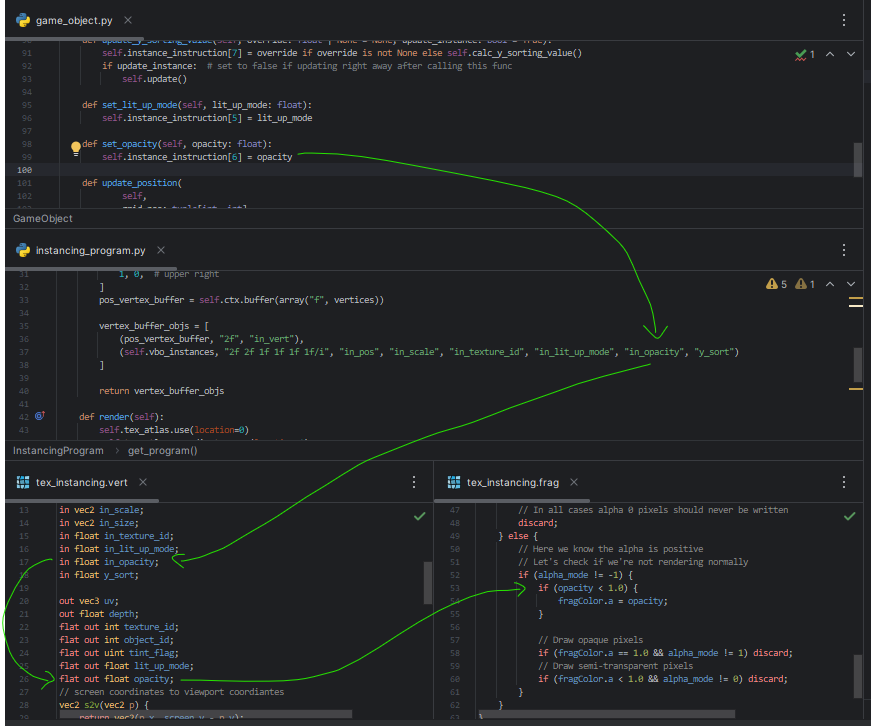871x726 pixels.
Task: Click the GameObject breadcrumb
Action: pos(43,218)
